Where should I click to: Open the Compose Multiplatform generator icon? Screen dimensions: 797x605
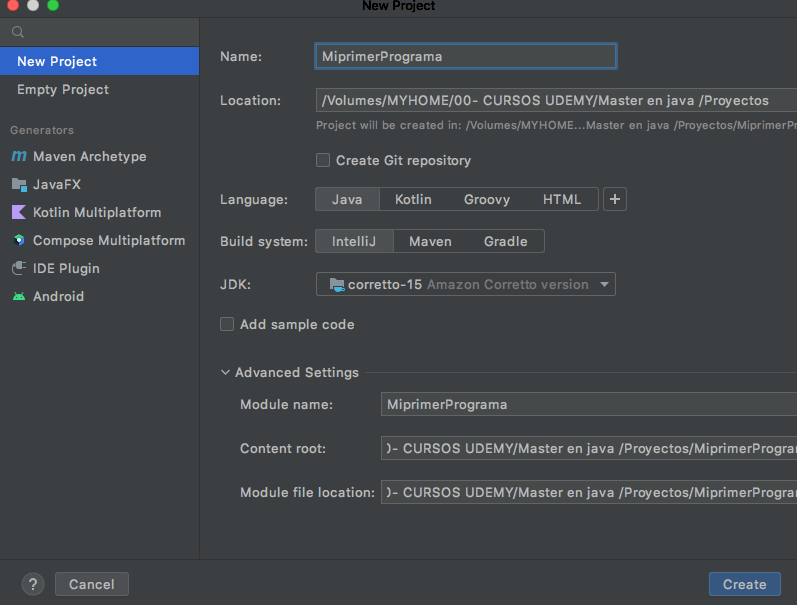(x=19, y=240)
